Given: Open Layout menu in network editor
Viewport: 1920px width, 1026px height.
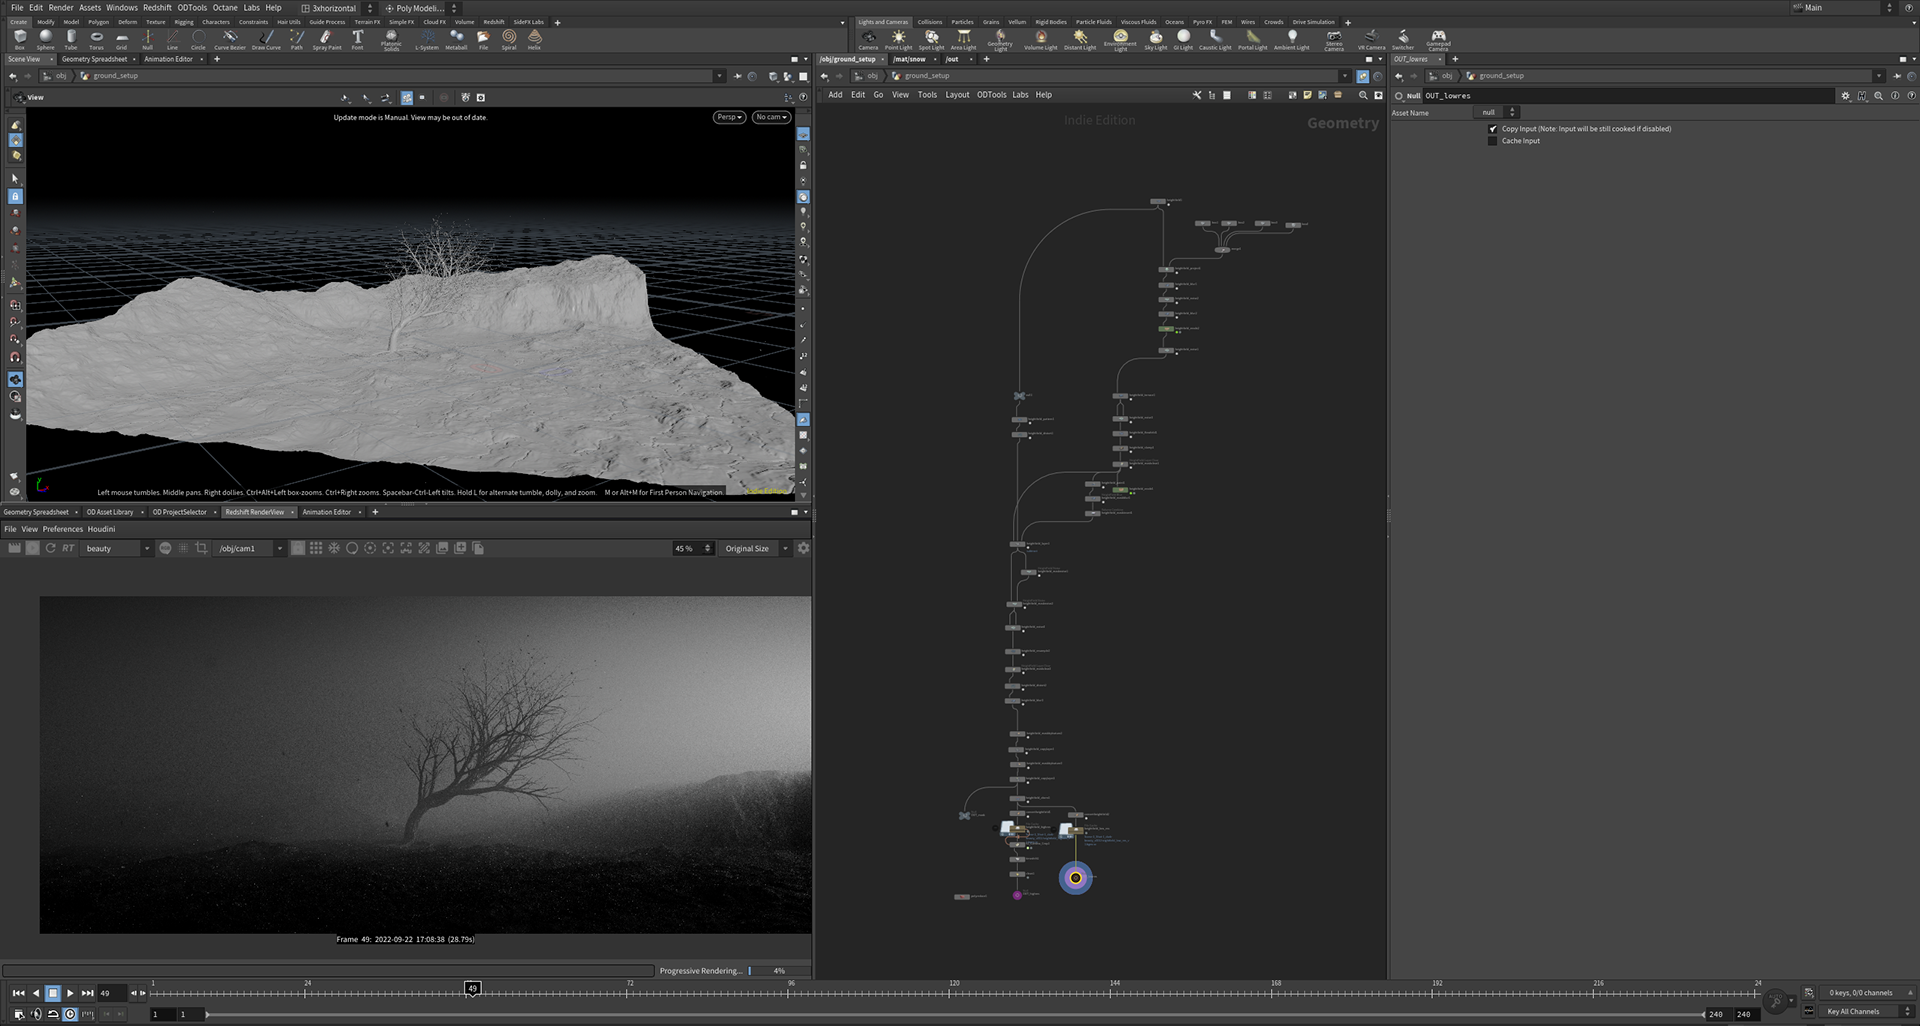Looking at the screenshot, I should point(957,95).
